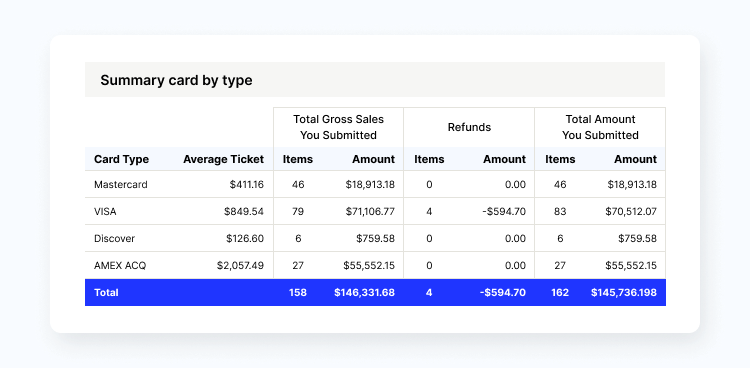
Task: Click the Average Ticket column header
Action: point(223,159)
